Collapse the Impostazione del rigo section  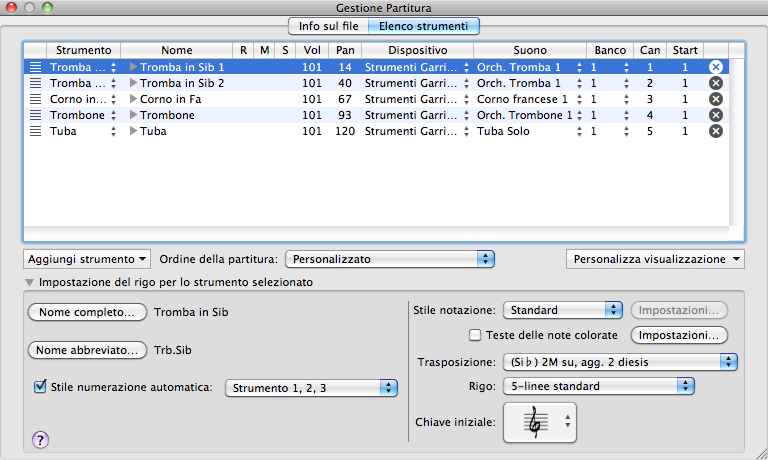[x=29, y=283]
